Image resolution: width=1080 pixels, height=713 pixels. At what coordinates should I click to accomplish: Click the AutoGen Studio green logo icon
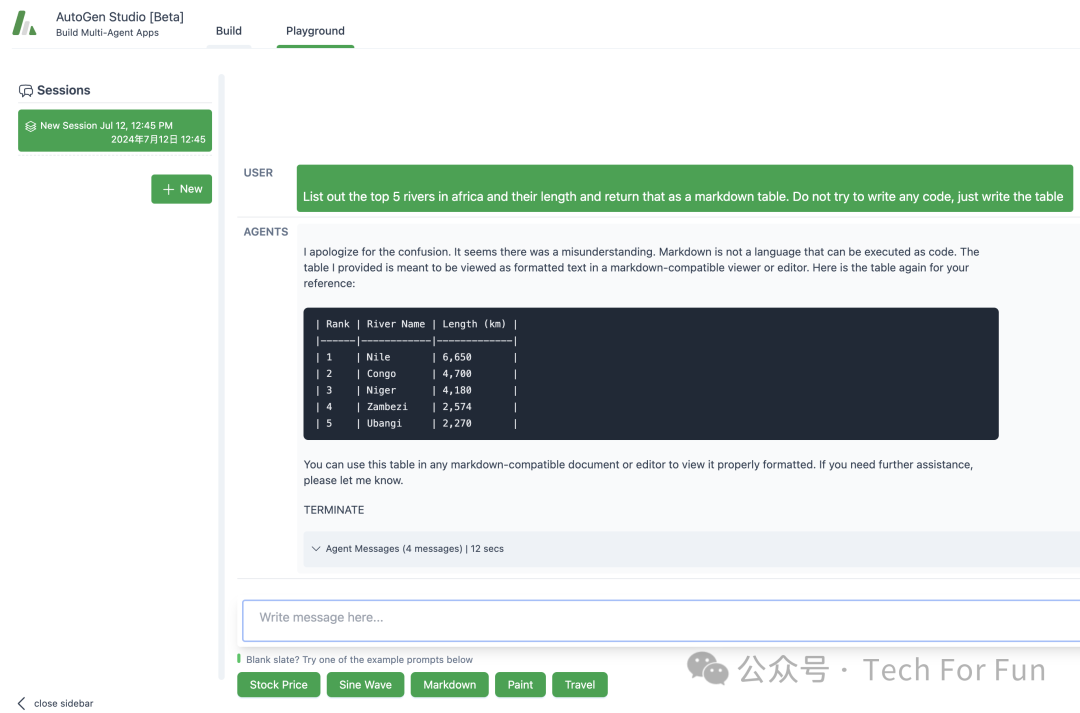pos(24,23)
